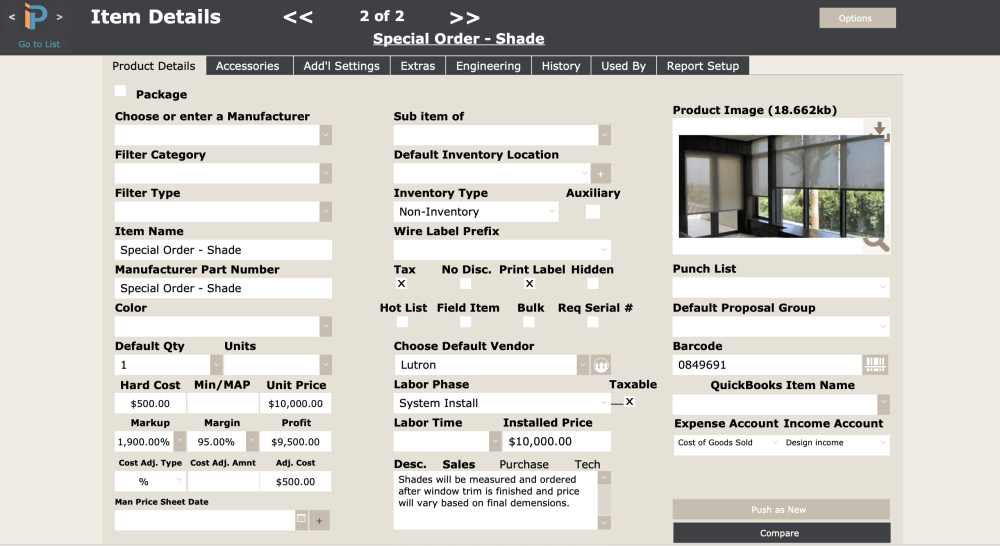Open the Manufacturer dropdown

click(325, 135)
